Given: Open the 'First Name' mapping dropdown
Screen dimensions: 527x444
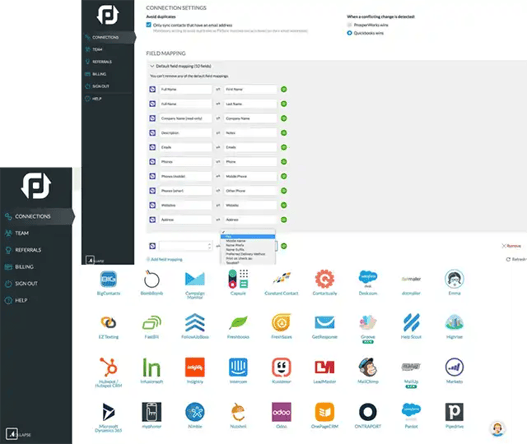Looking at the screenshot, I should click(x=250, y=89).
